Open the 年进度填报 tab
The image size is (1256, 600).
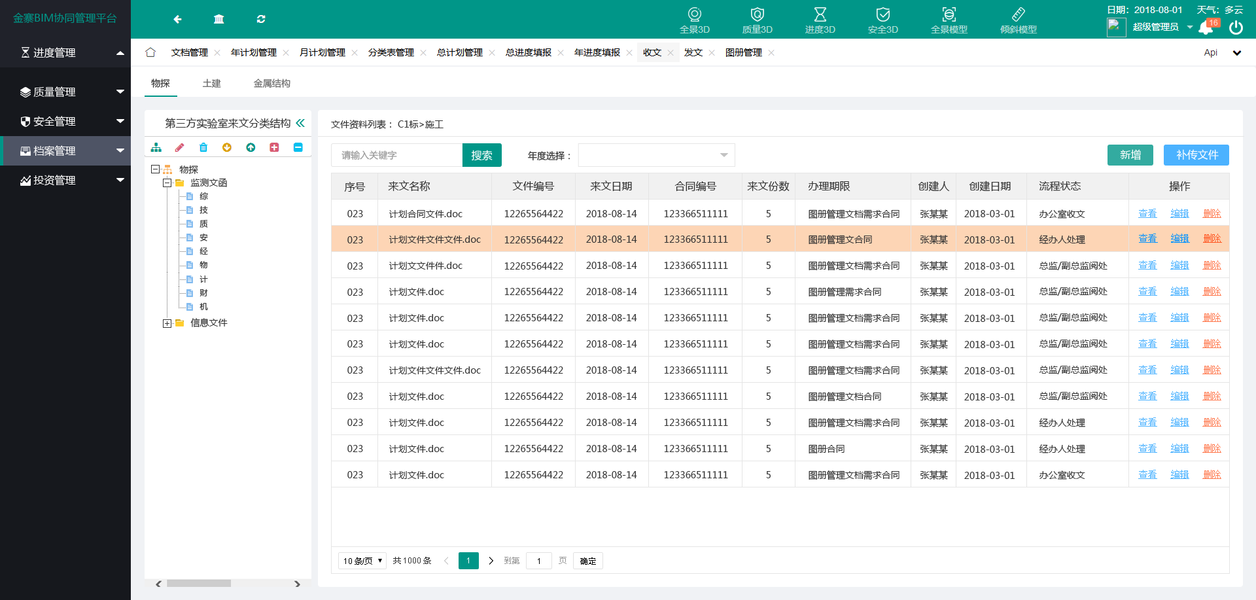click(x=597, y=53)
